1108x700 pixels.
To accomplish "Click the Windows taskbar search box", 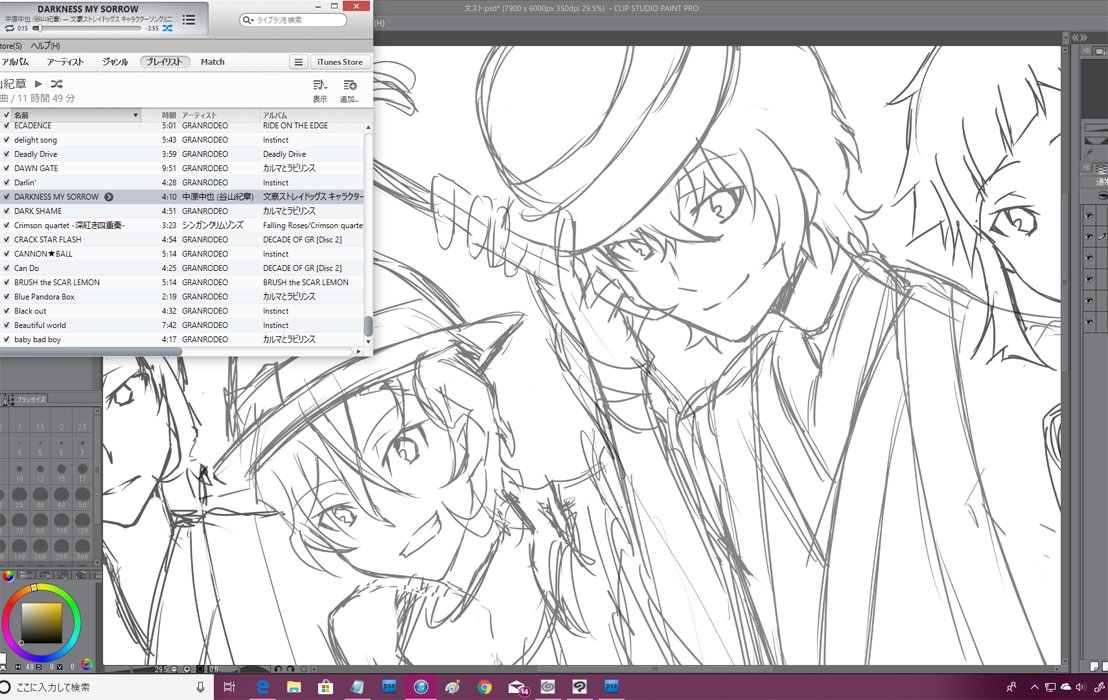I will pyautogui.click(x=104, y=687).
